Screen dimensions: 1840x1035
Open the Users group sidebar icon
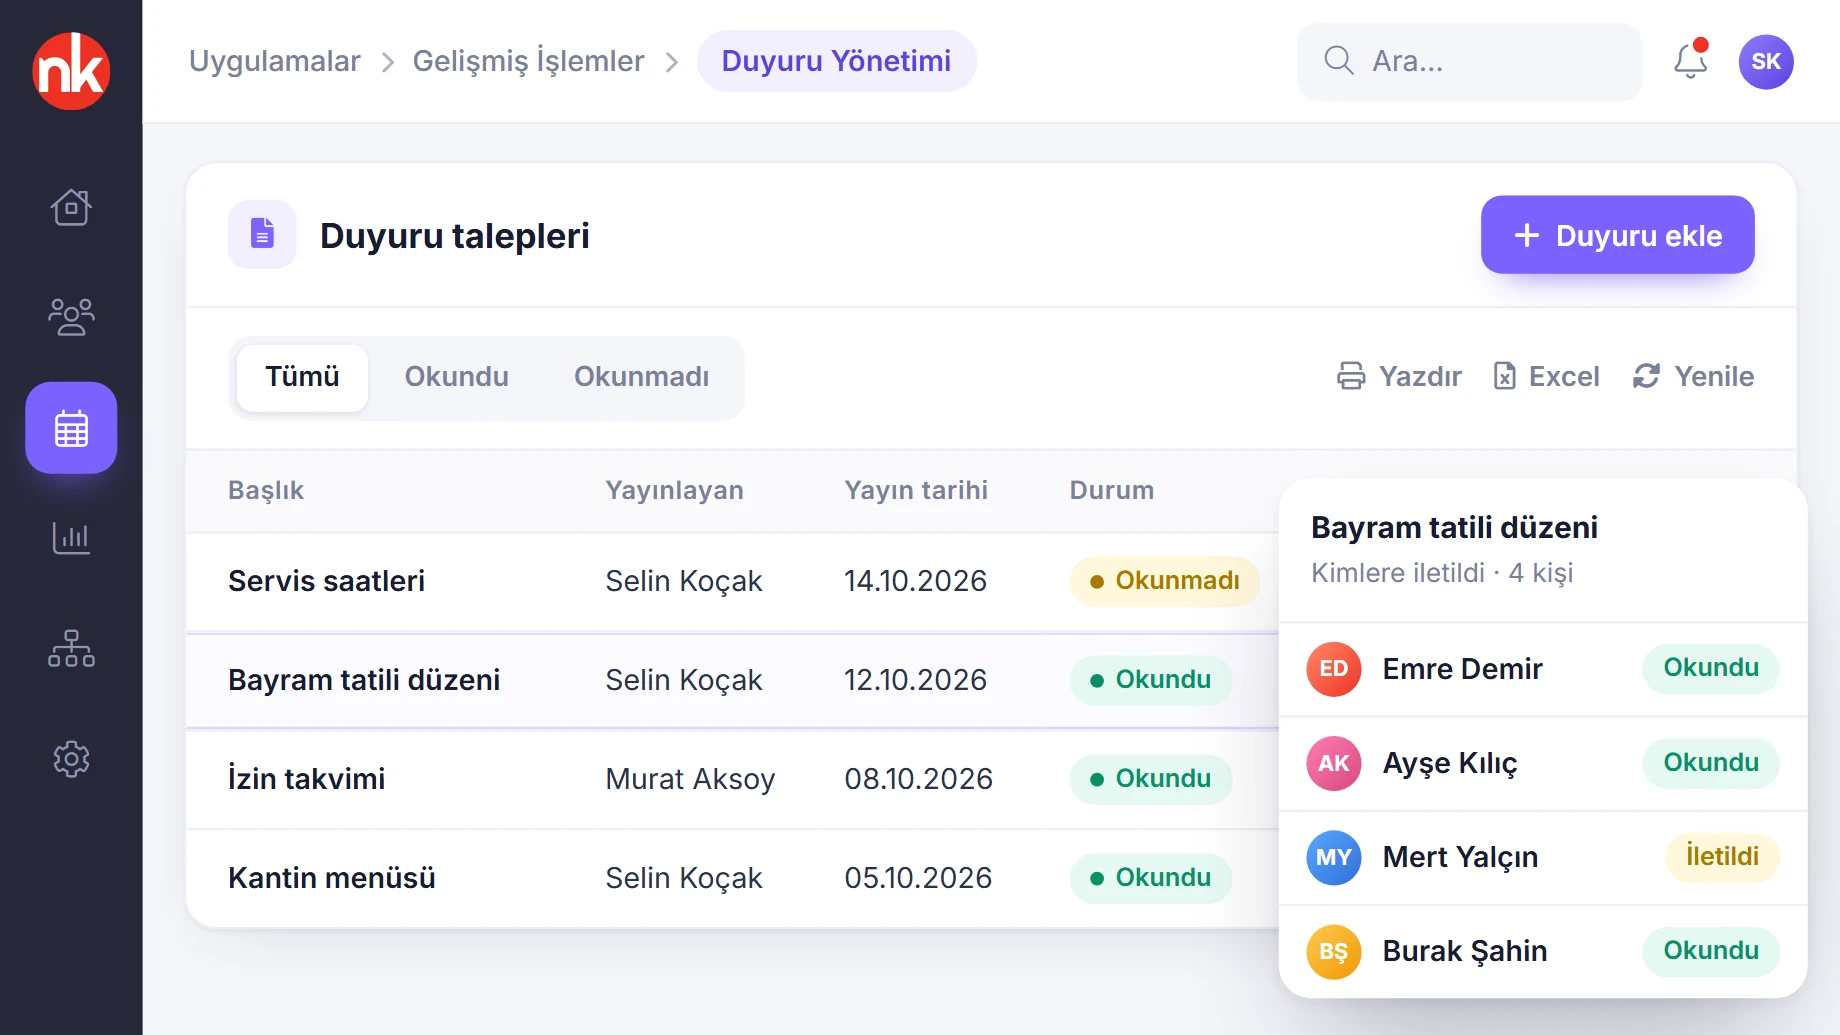(71, 317)
